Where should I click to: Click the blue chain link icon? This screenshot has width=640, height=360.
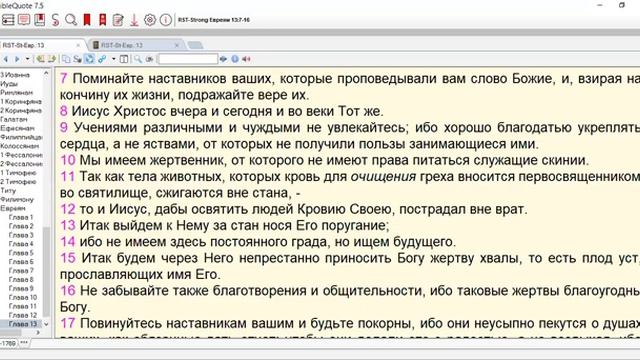[102, 59]
